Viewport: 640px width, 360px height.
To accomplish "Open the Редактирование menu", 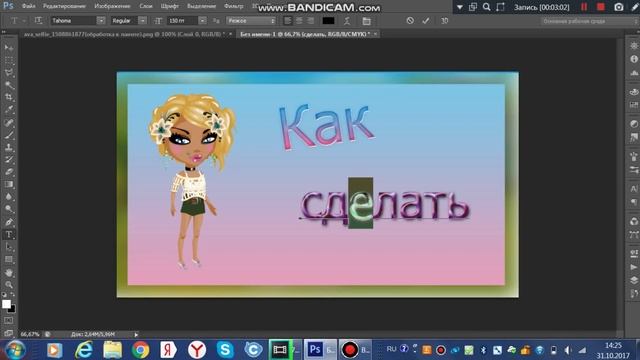I will tap(64, 6).
